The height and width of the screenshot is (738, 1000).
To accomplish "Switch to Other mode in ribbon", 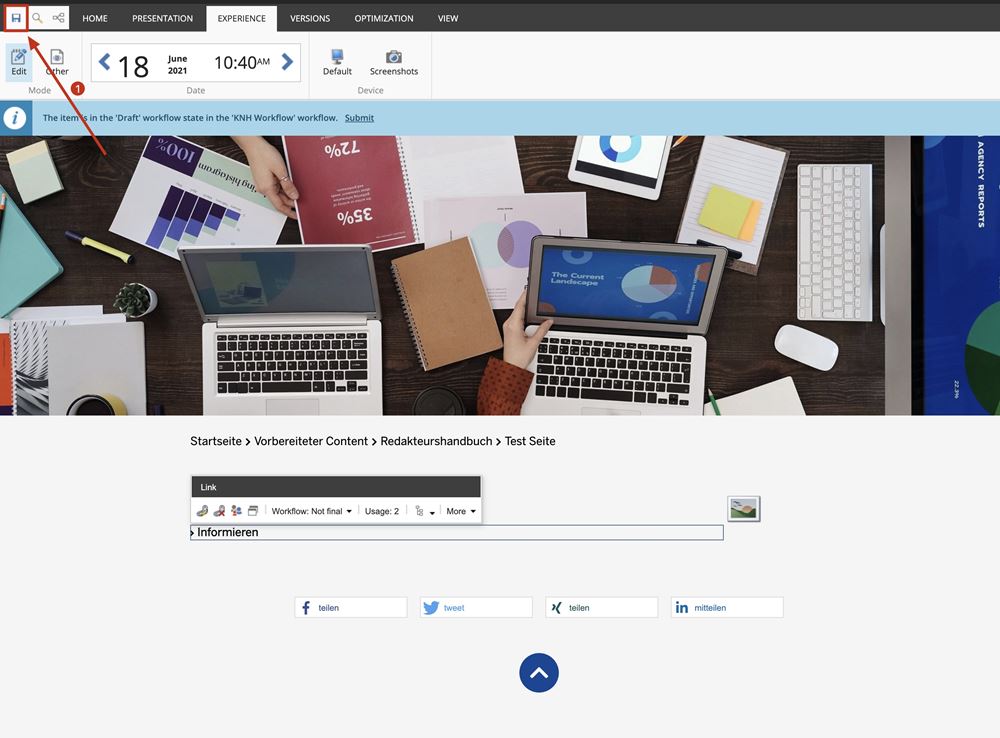I will tap(57, 62).
